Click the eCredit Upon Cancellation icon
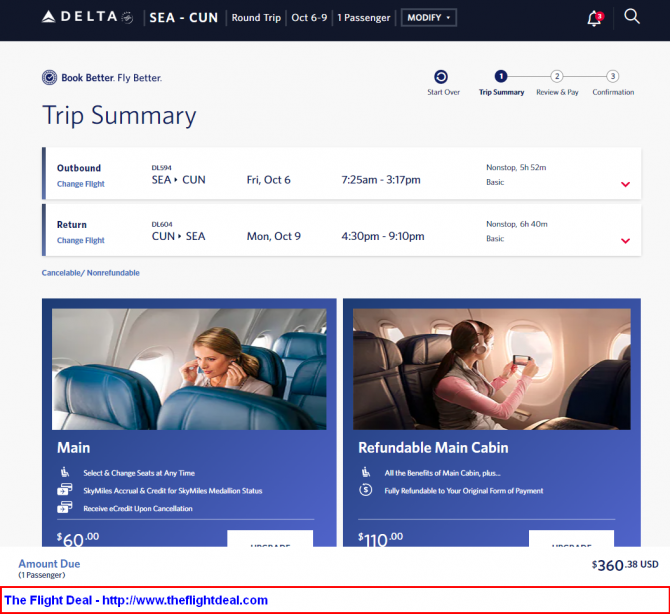This screenshot has width=670, height=614. [x=65, y=508]
